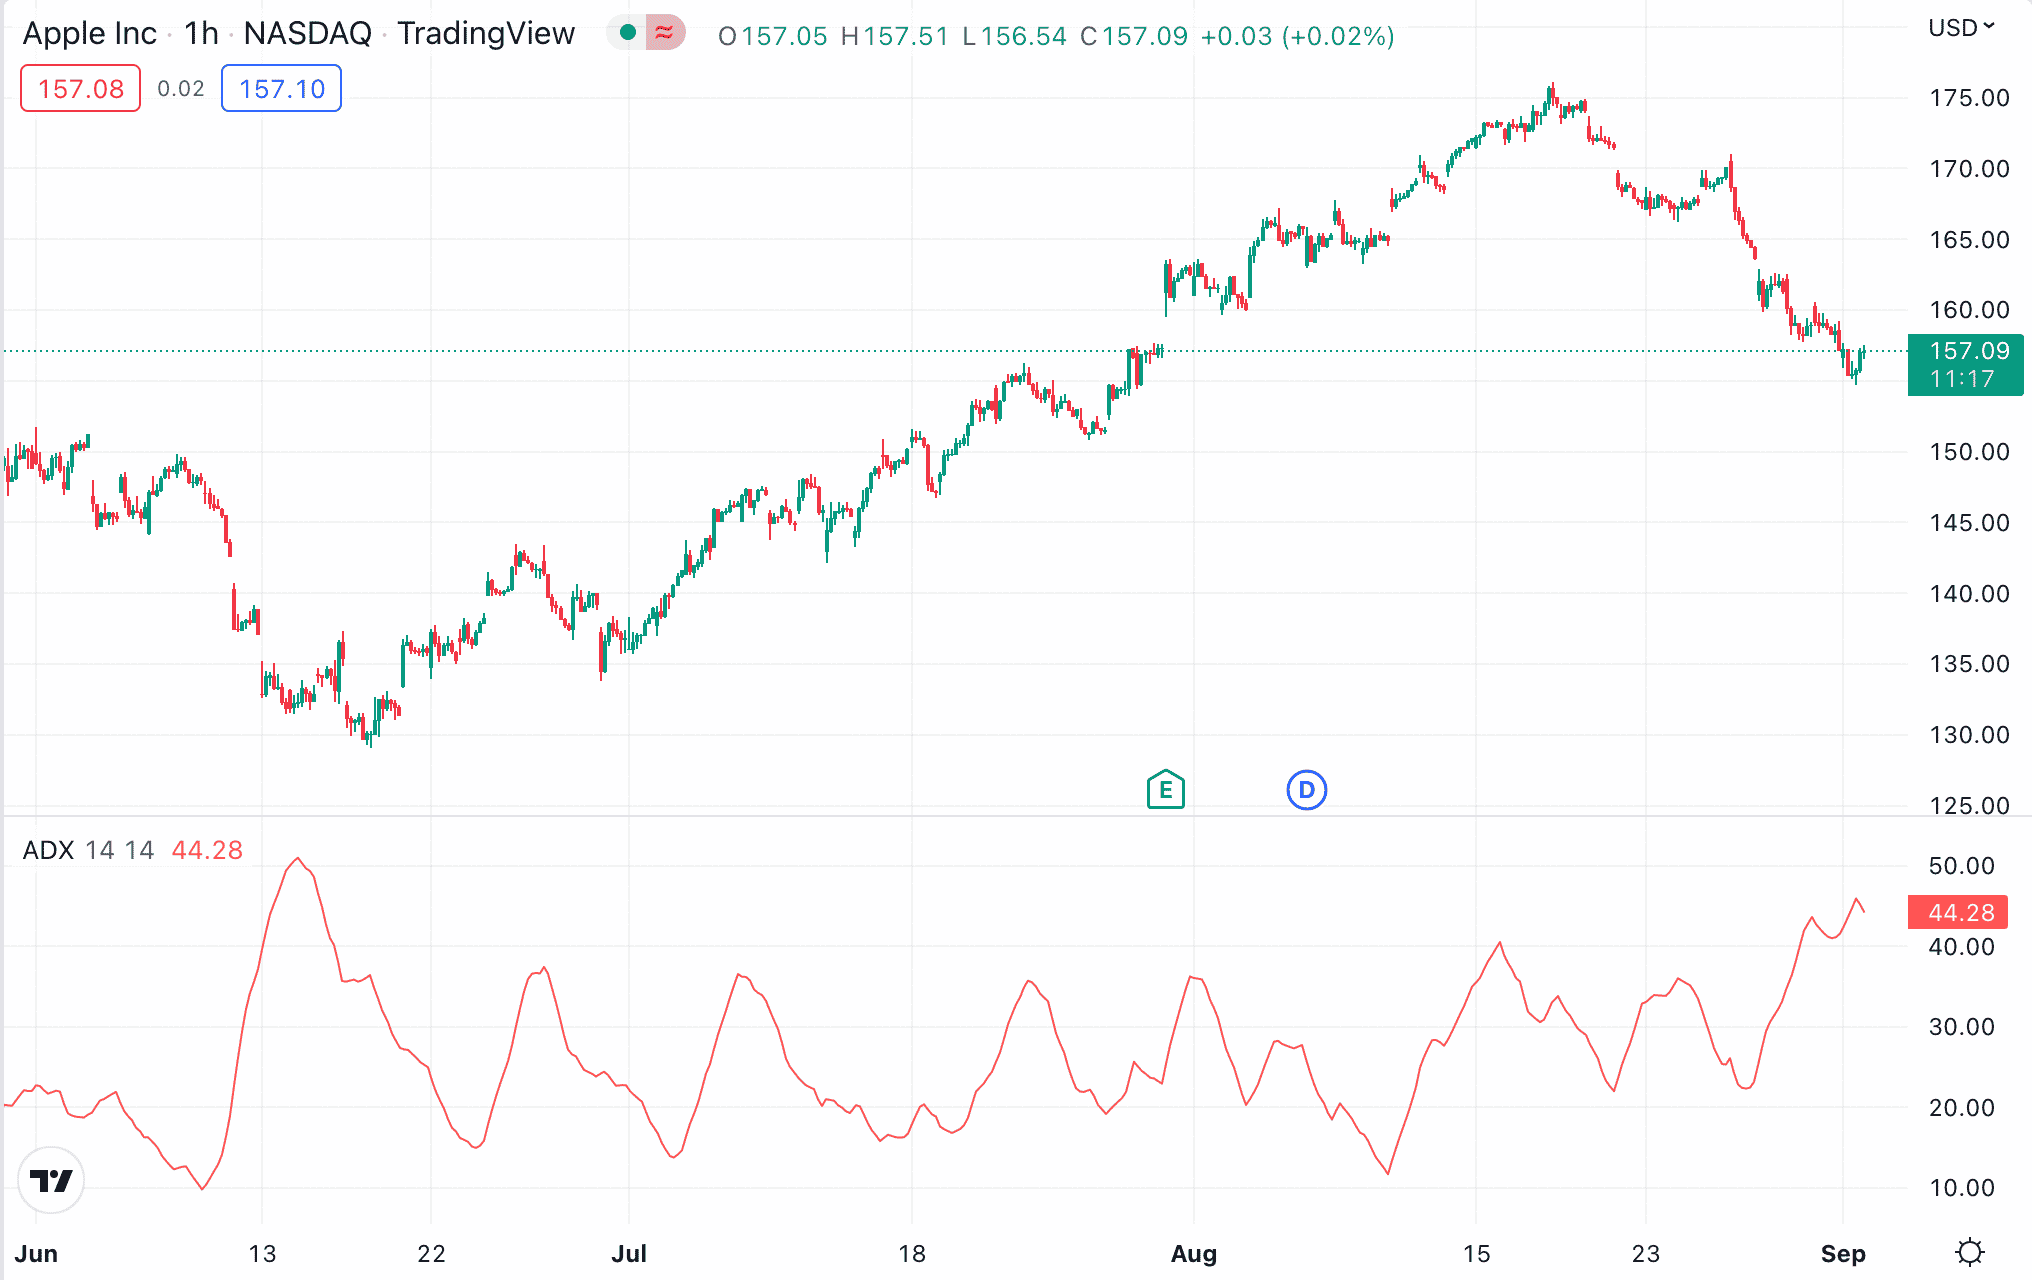Click the Aug date axis label
The height and width of the screenshot is (1280, 2032).
coord(1194,1254)
